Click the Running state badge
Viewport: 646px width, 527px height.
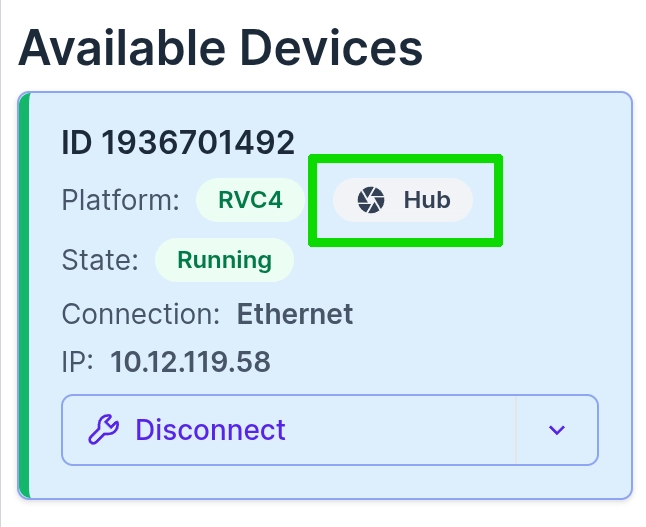click(224, 260)
